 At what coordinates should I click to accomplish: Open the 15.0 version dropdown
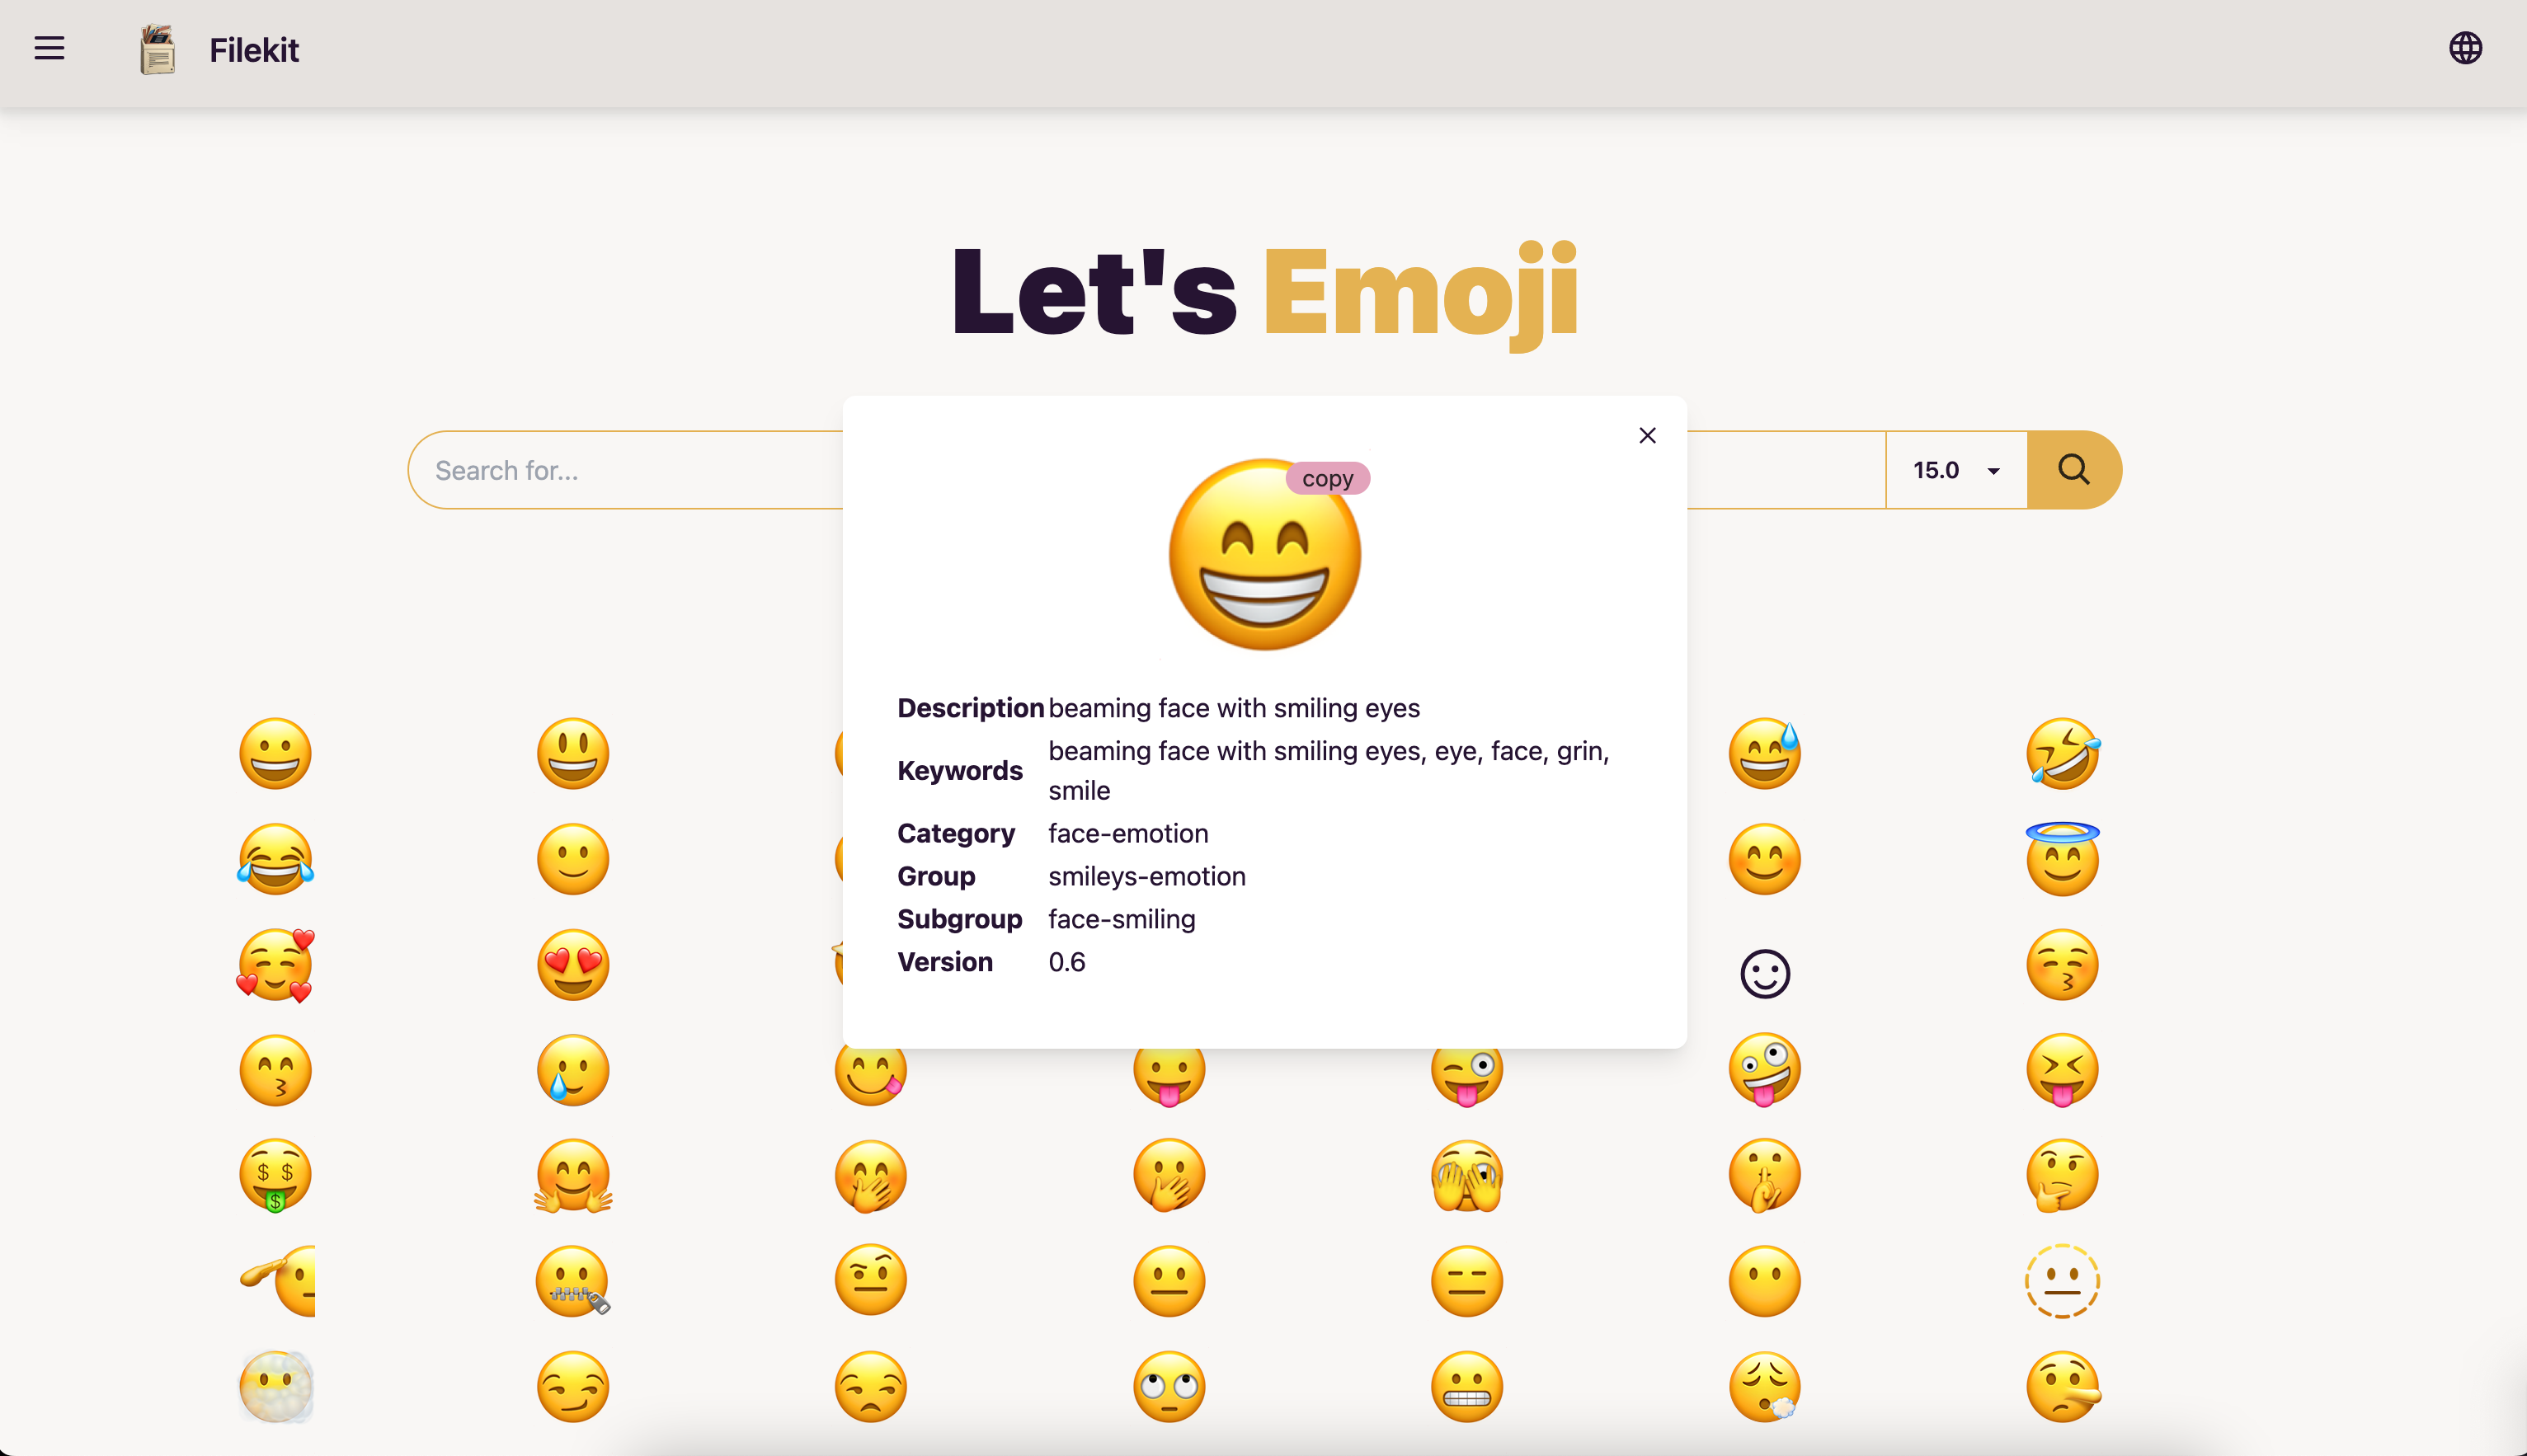[x=1955, y=470]
